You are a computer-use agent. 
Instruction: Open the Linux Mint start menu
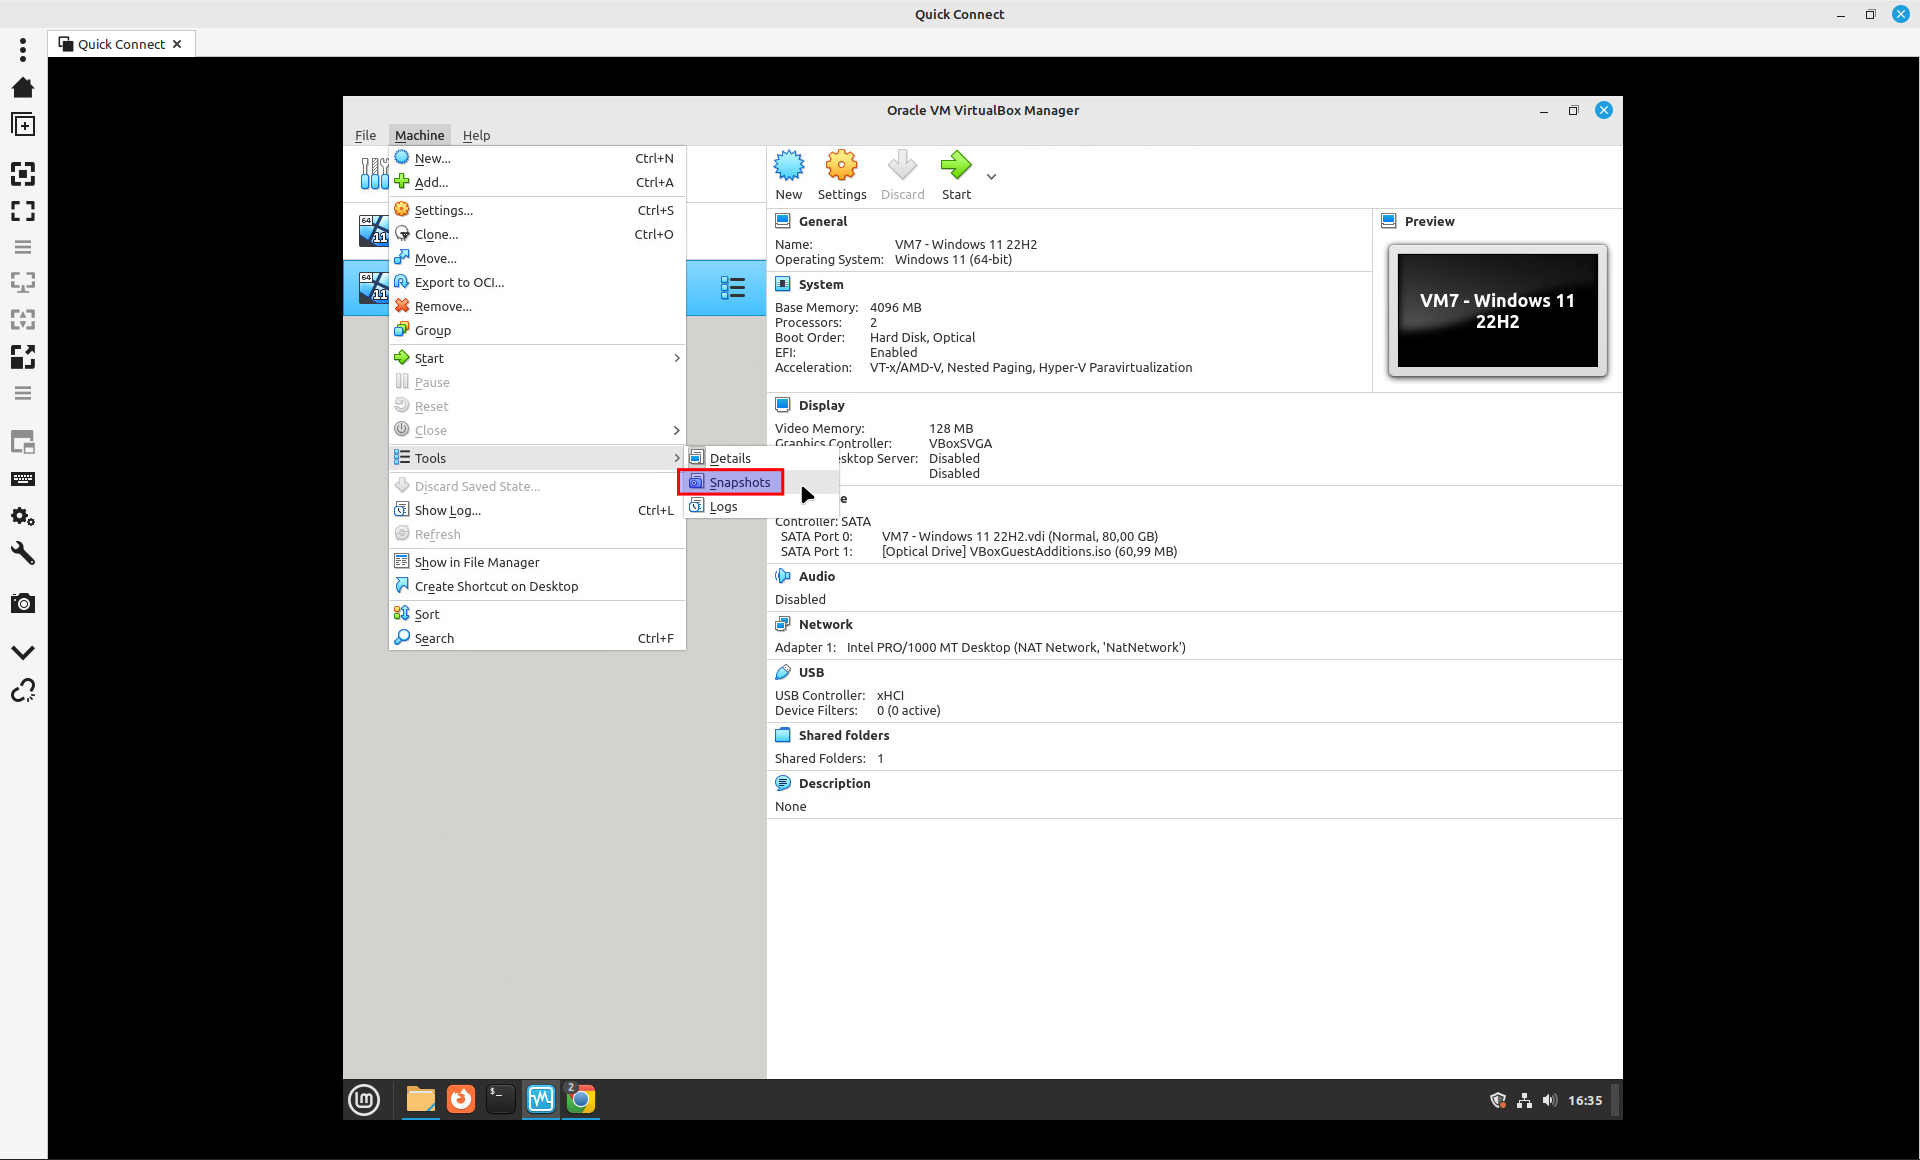[364, 1100]
